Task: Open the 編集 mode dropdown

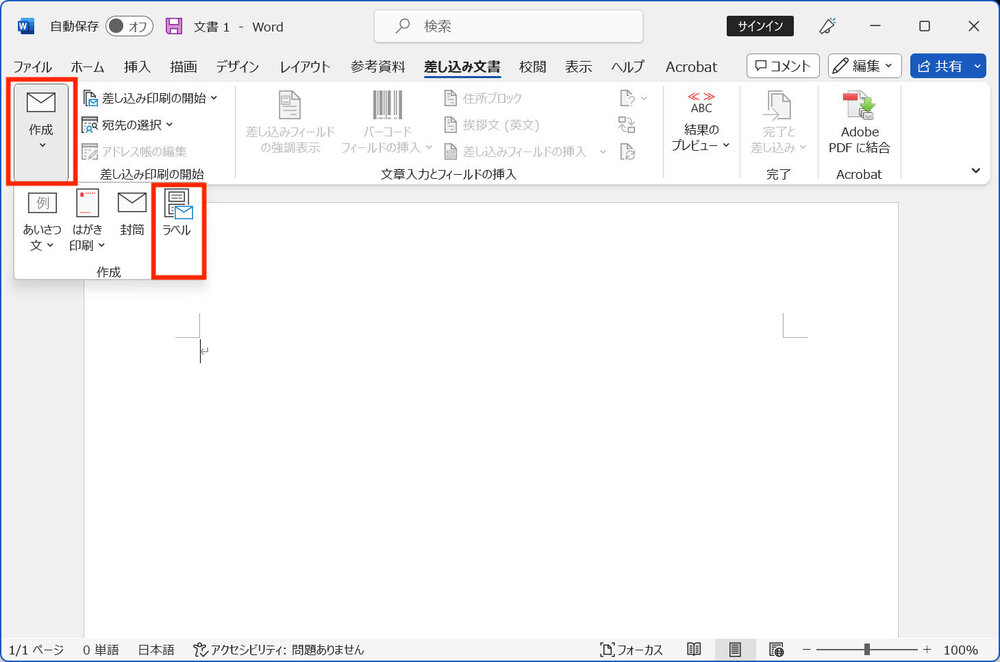Action: 865,66
